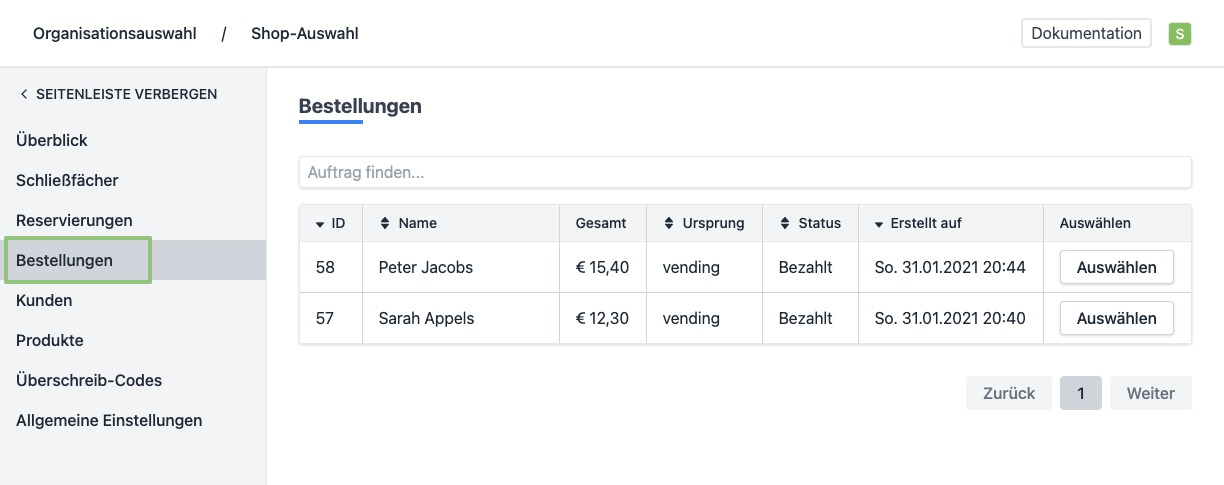Viewport: 1224px width, 485px height.
Task: Sort orders by Name column
Action: 385,224
